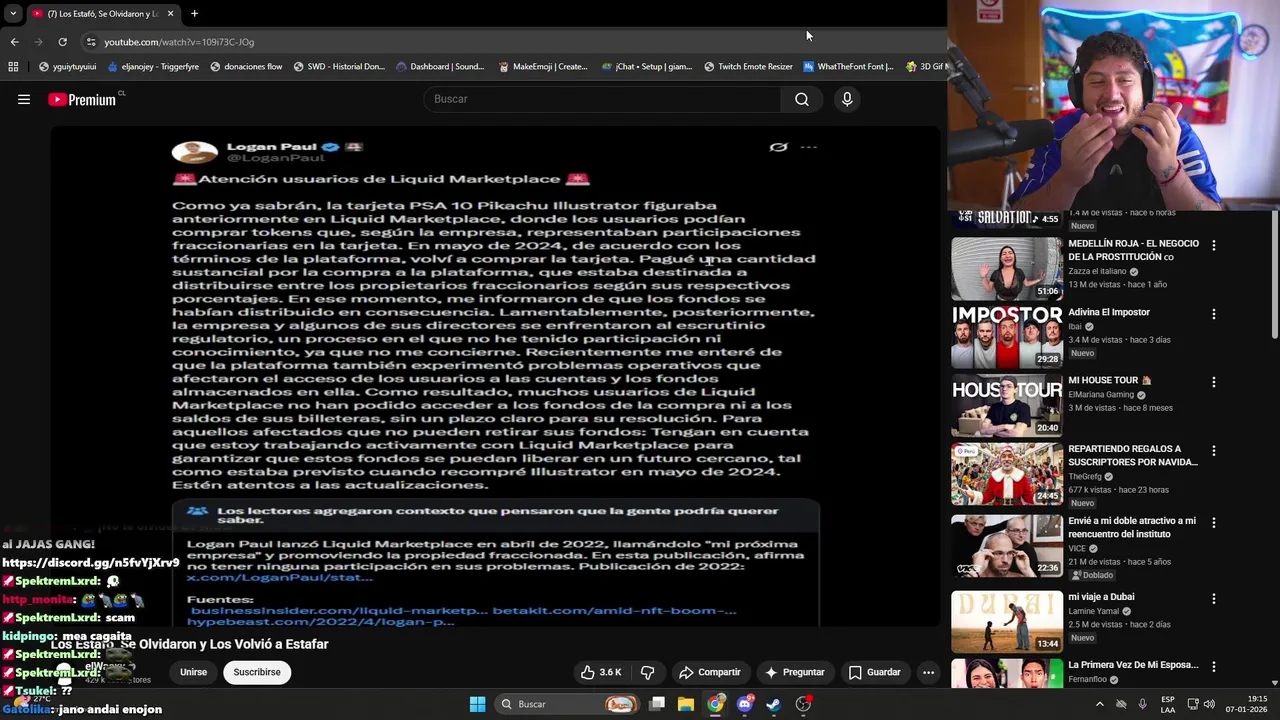Focus the YouTube Buscar search field

[x=603, y=99]
